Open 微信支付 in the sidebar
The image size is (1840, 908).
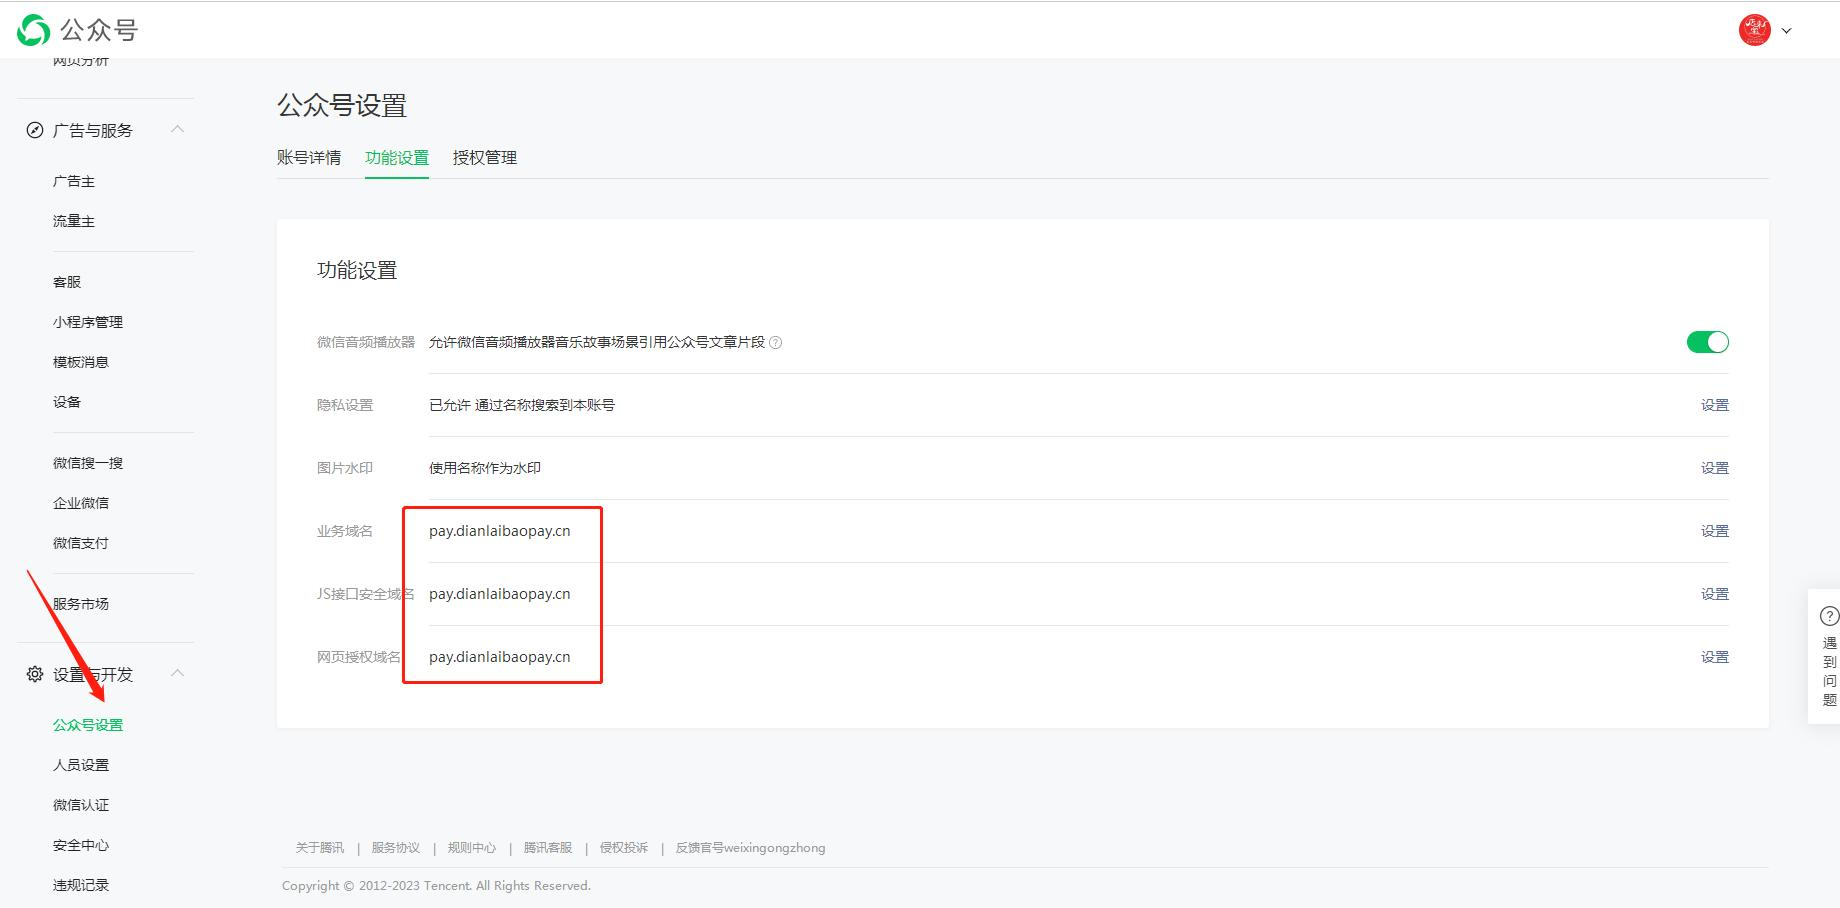coord(81,543)
